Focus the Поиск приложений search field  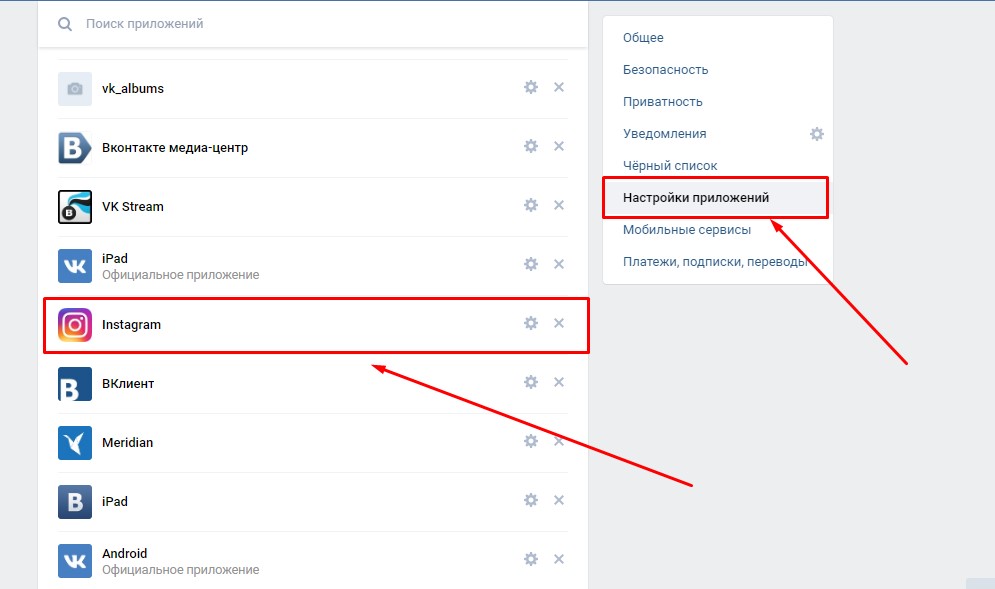[x=313, y=24]
